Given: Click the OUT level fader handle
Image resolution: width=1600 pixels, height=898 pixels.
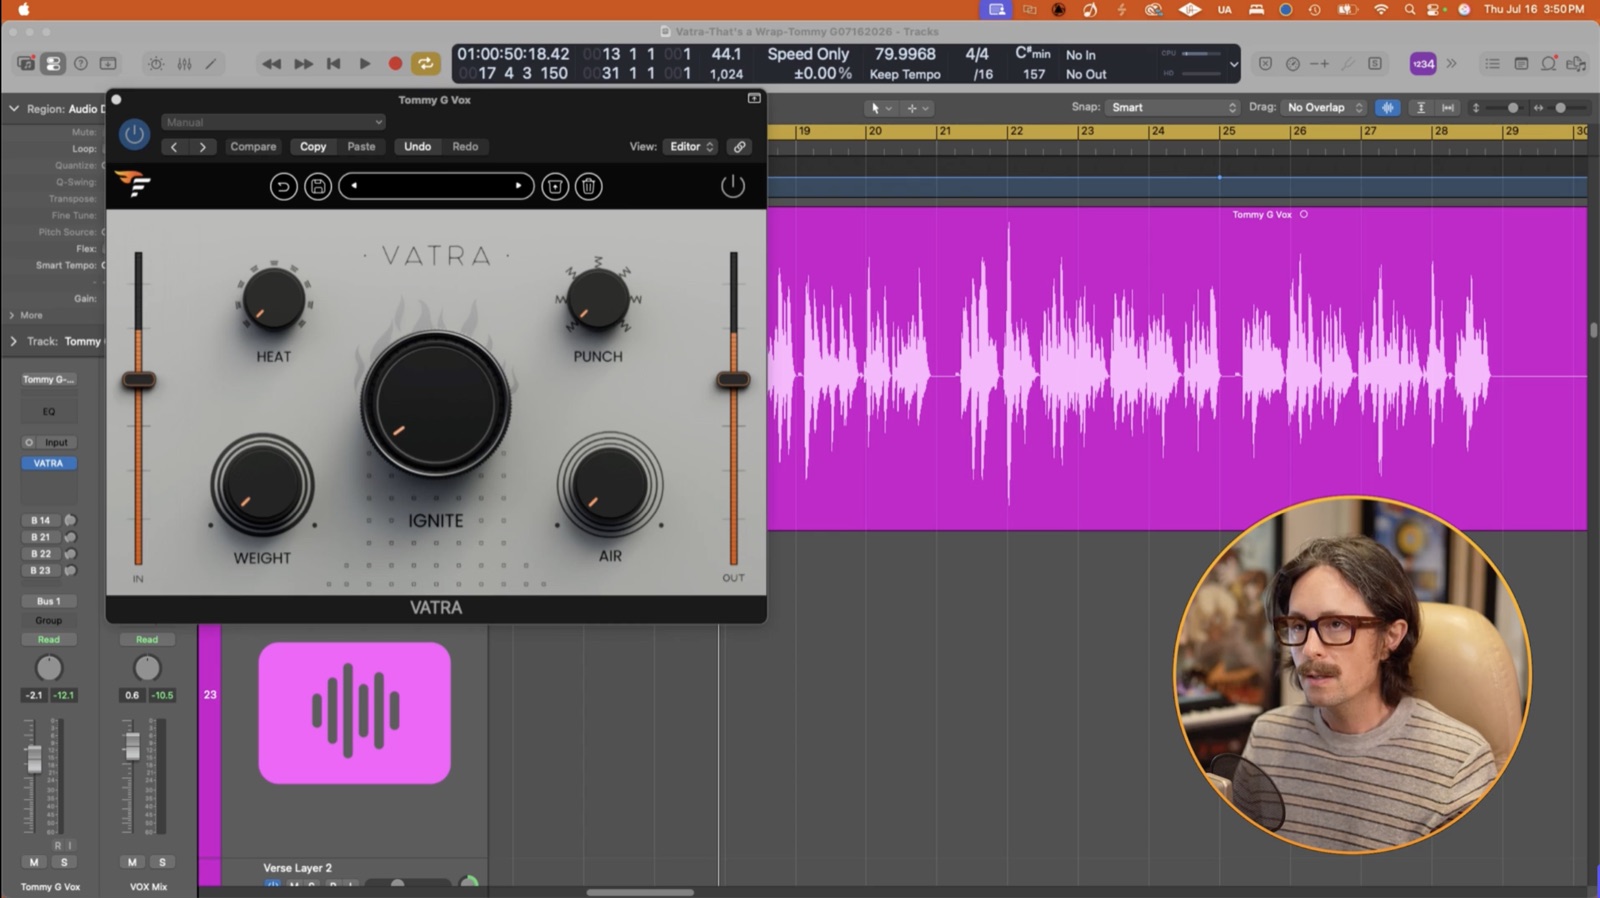Looking at the screenshot, I should 733,380.
